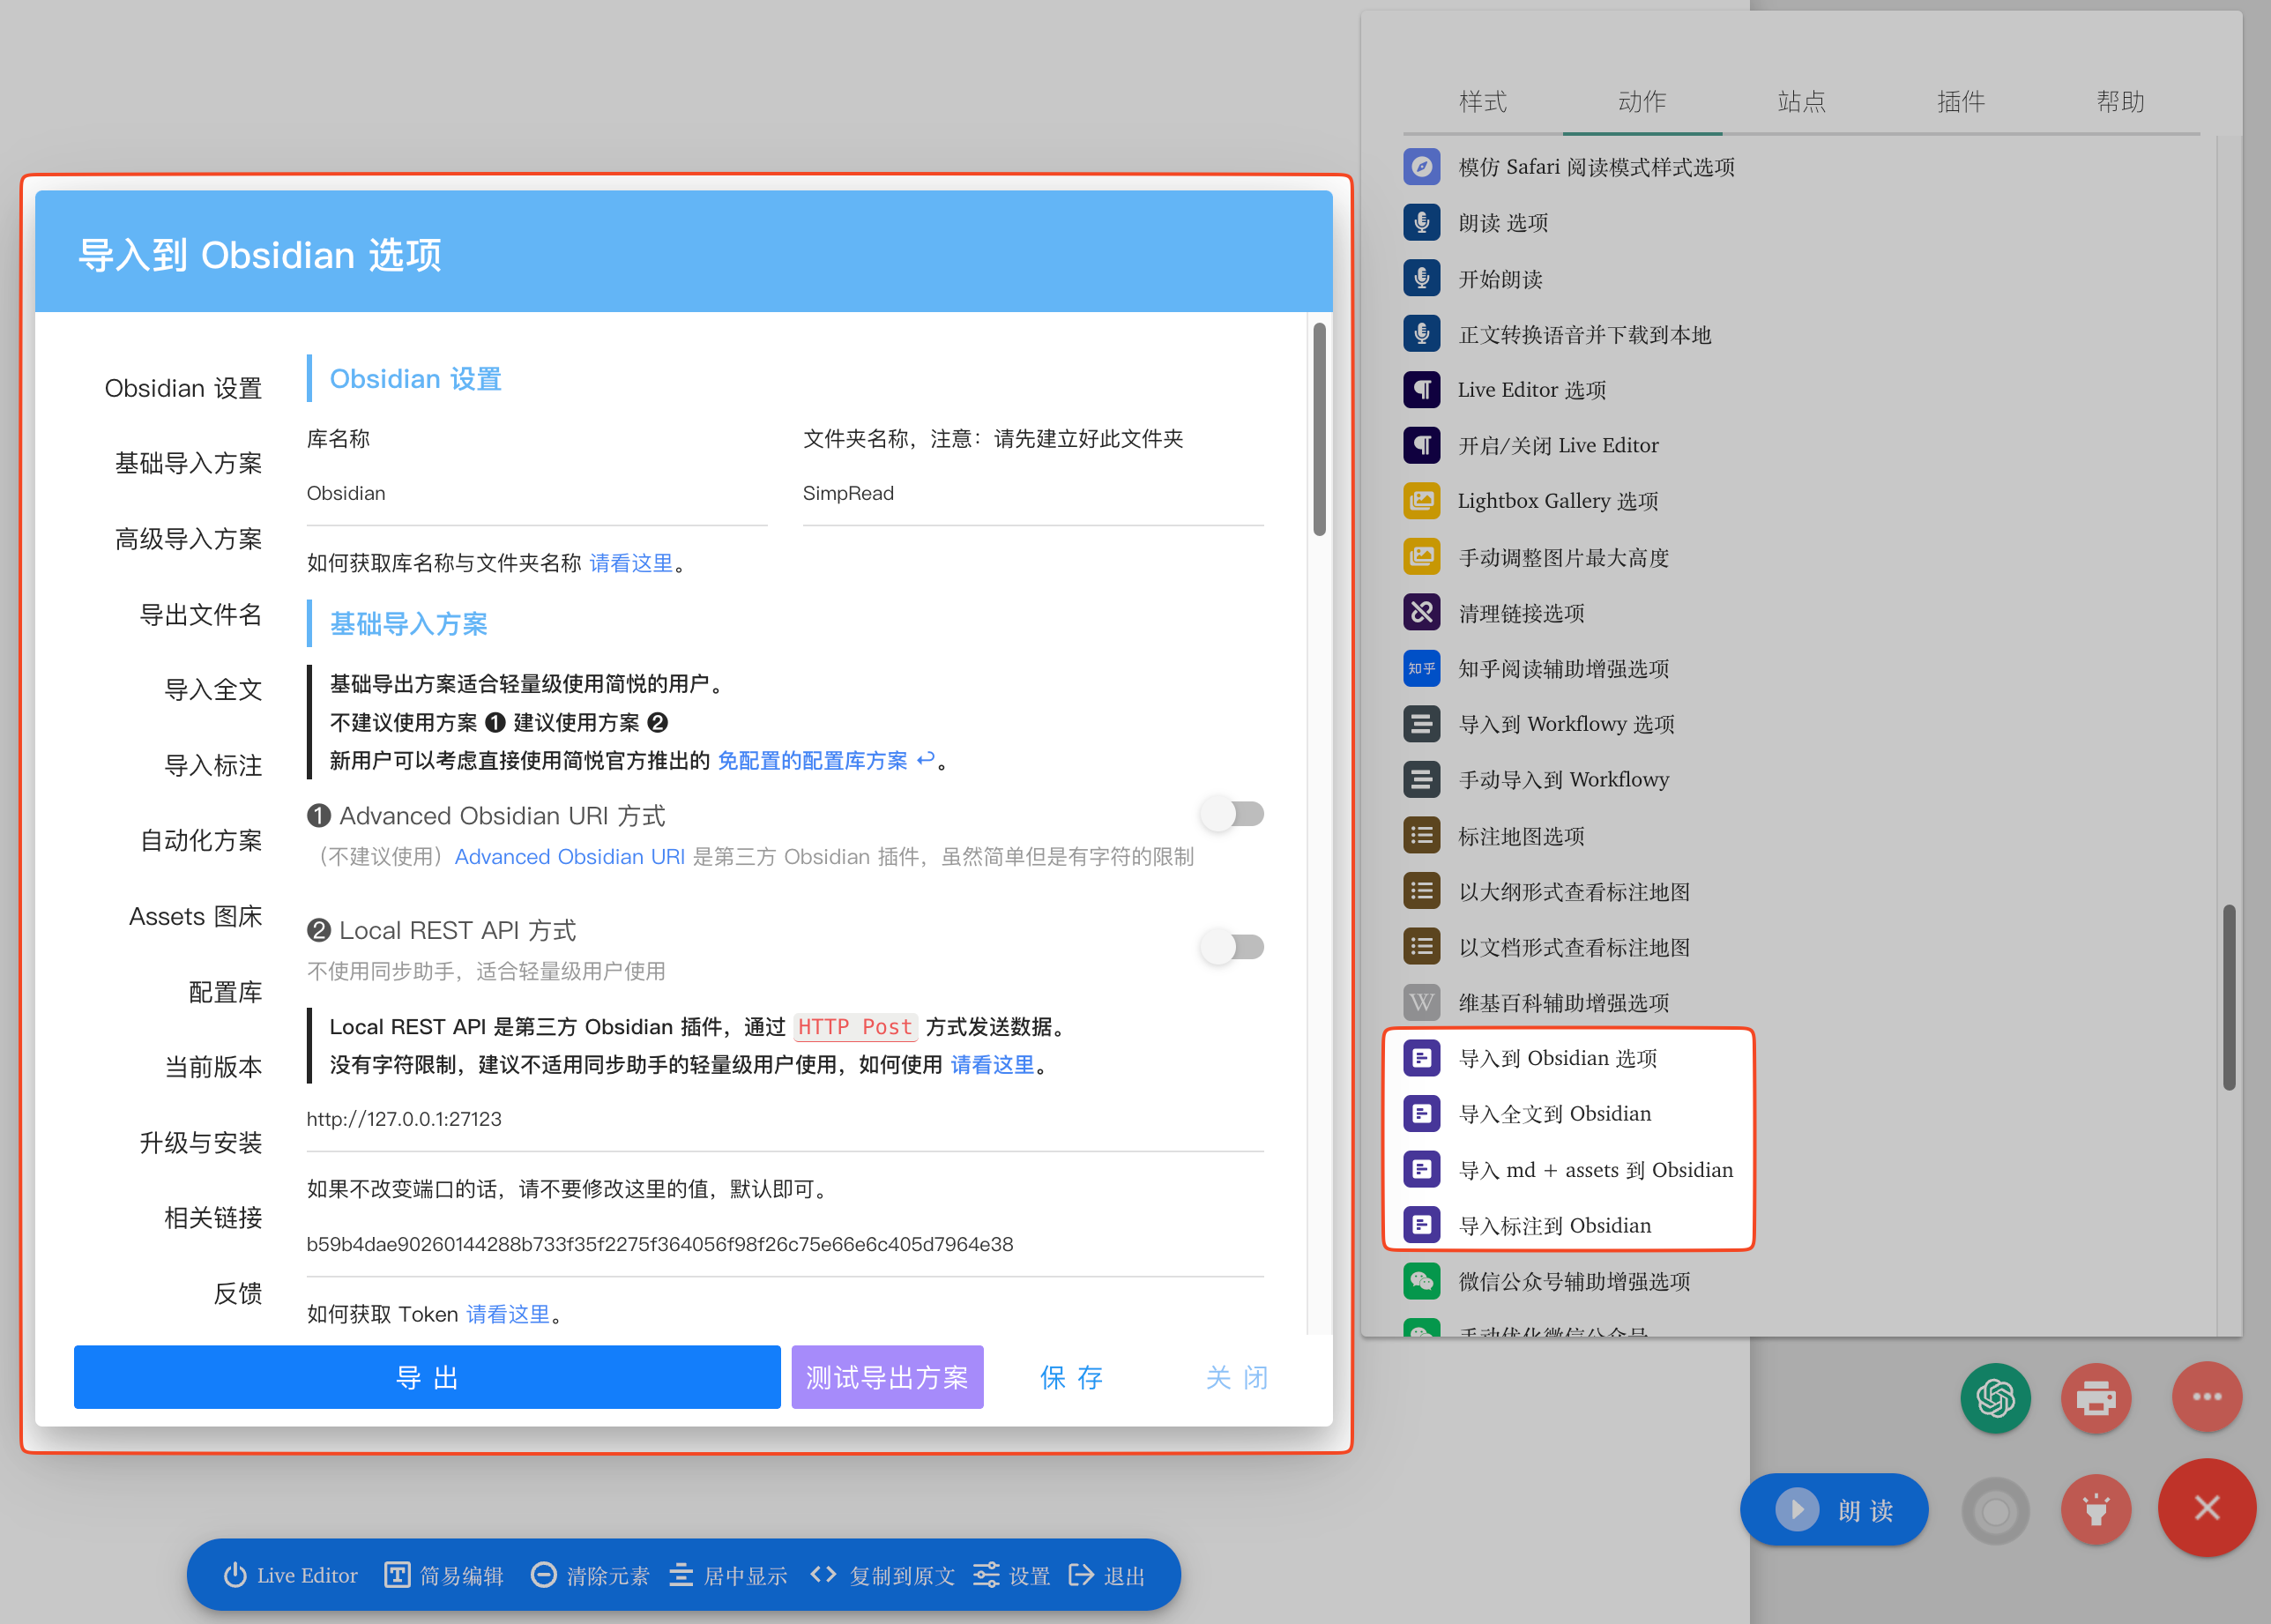Switch to the 插件 tab
Screen dimensions: 2271x1624
(x=1961, y=101)
